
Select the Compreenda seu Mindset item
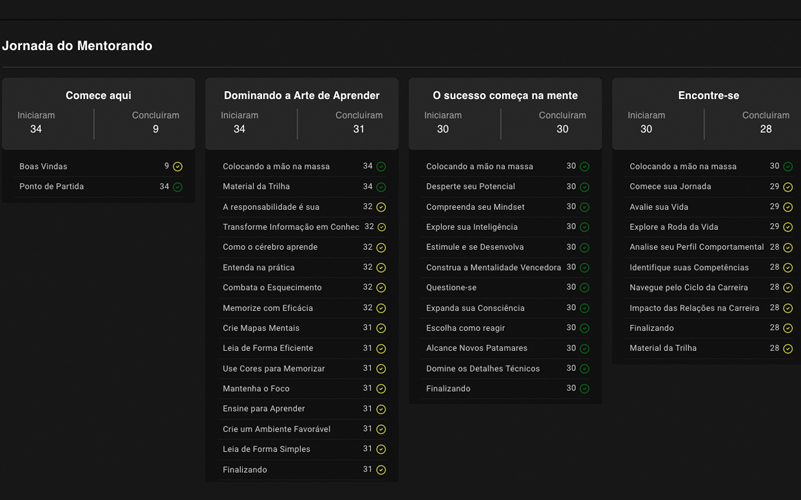(475, 207)
